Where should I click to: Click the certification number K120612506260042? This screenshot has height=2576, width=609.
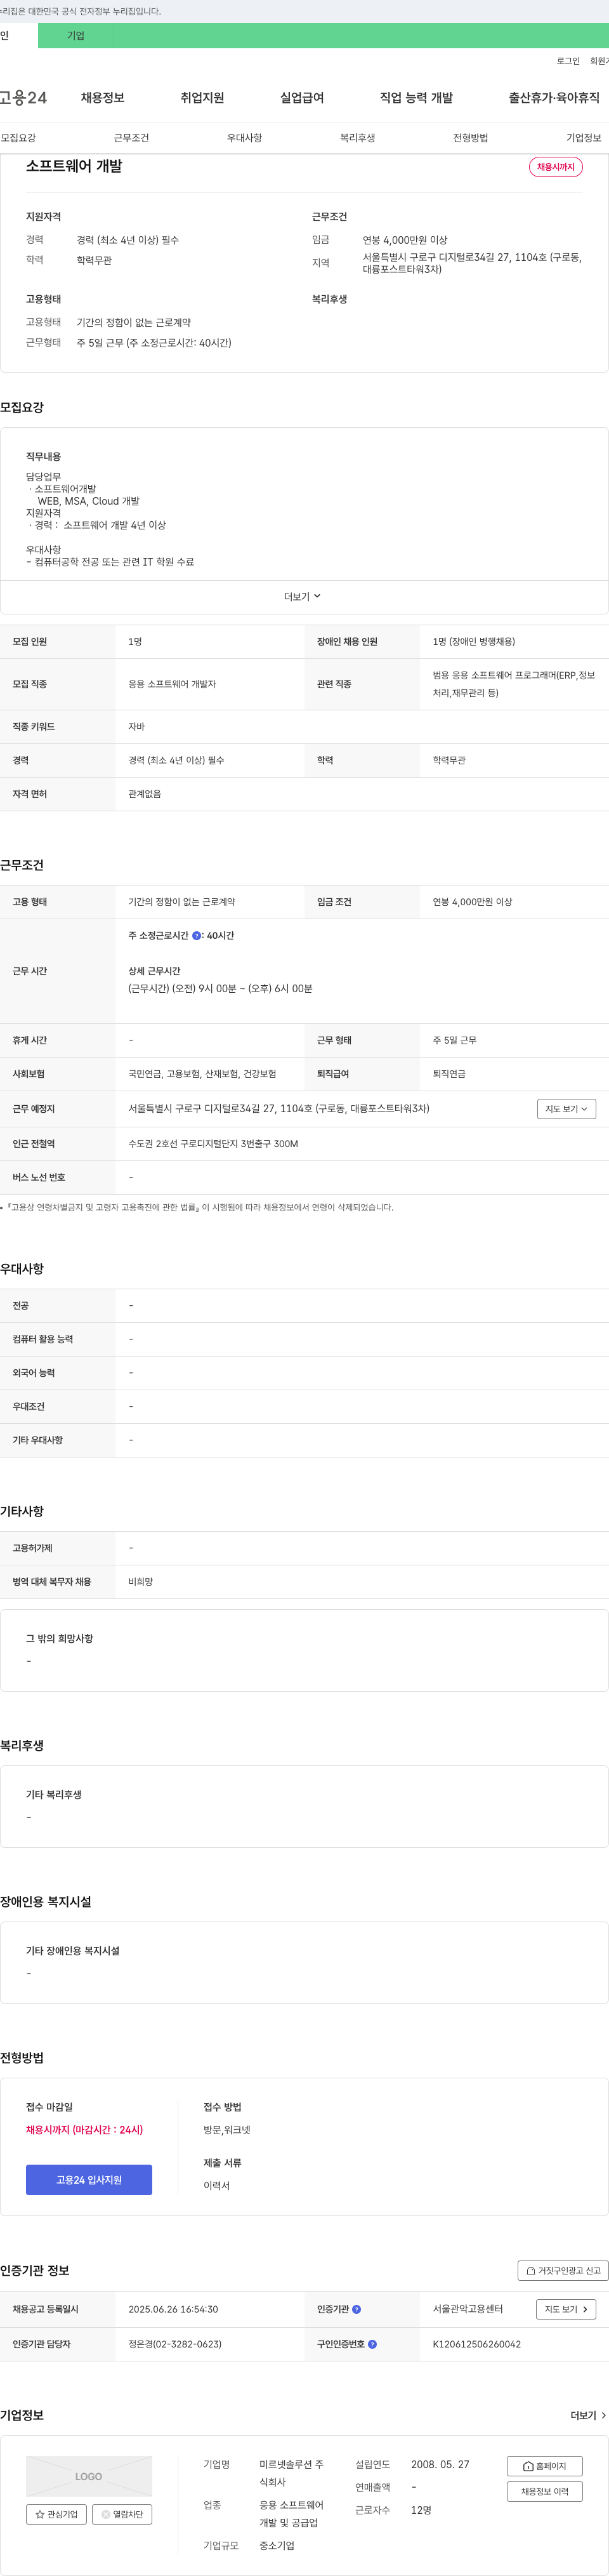click(x=476, y=2344)
